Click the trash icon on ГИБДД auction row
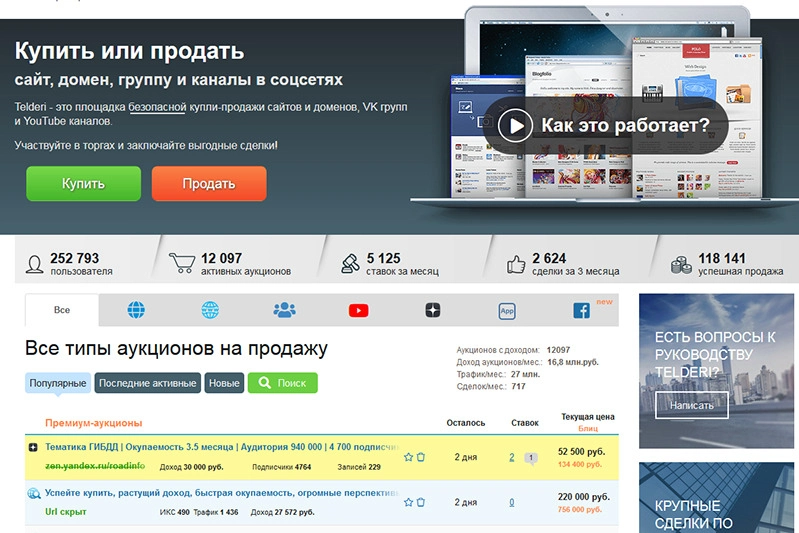799x533 pixels. point(421,457)
